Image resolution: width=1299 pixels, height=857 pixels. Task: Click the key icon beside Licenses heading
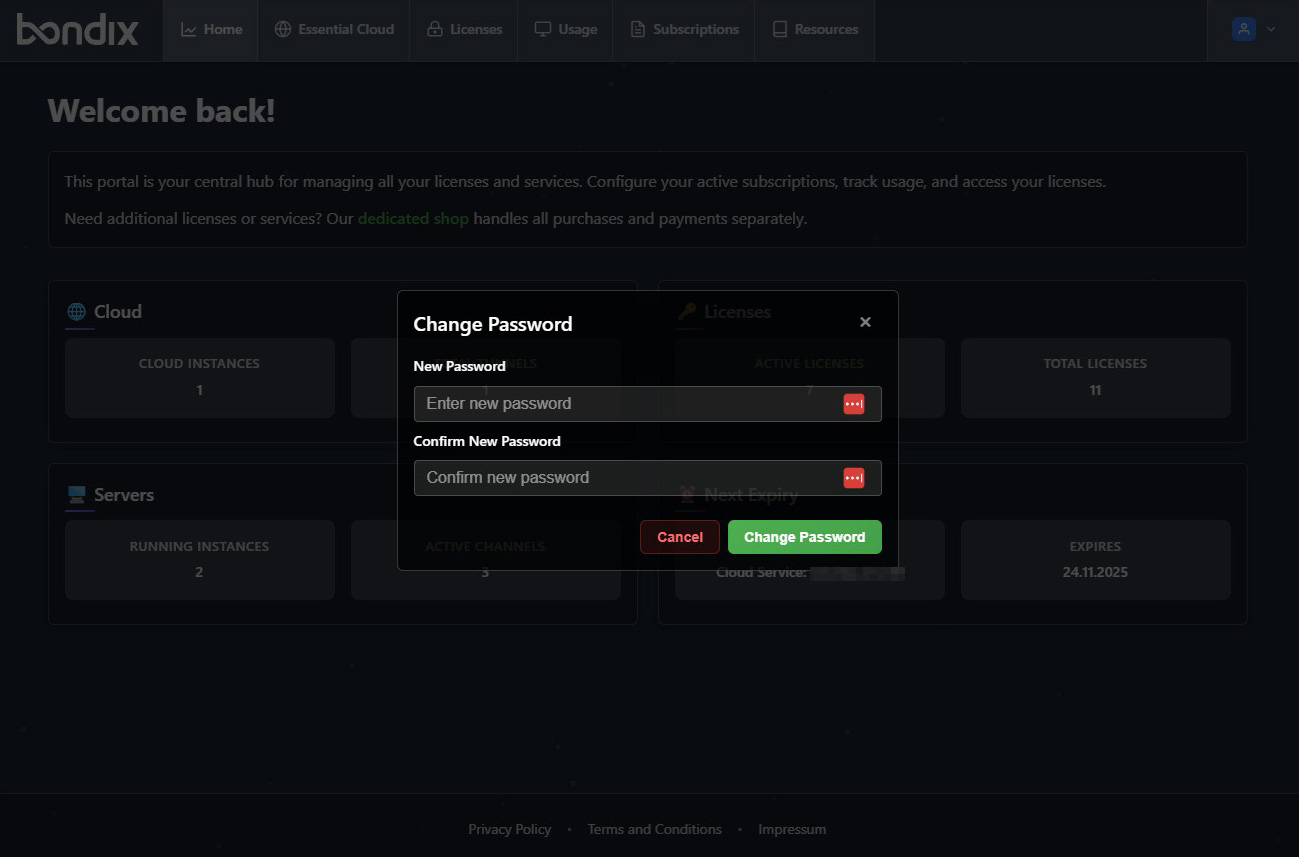[687, 312]
